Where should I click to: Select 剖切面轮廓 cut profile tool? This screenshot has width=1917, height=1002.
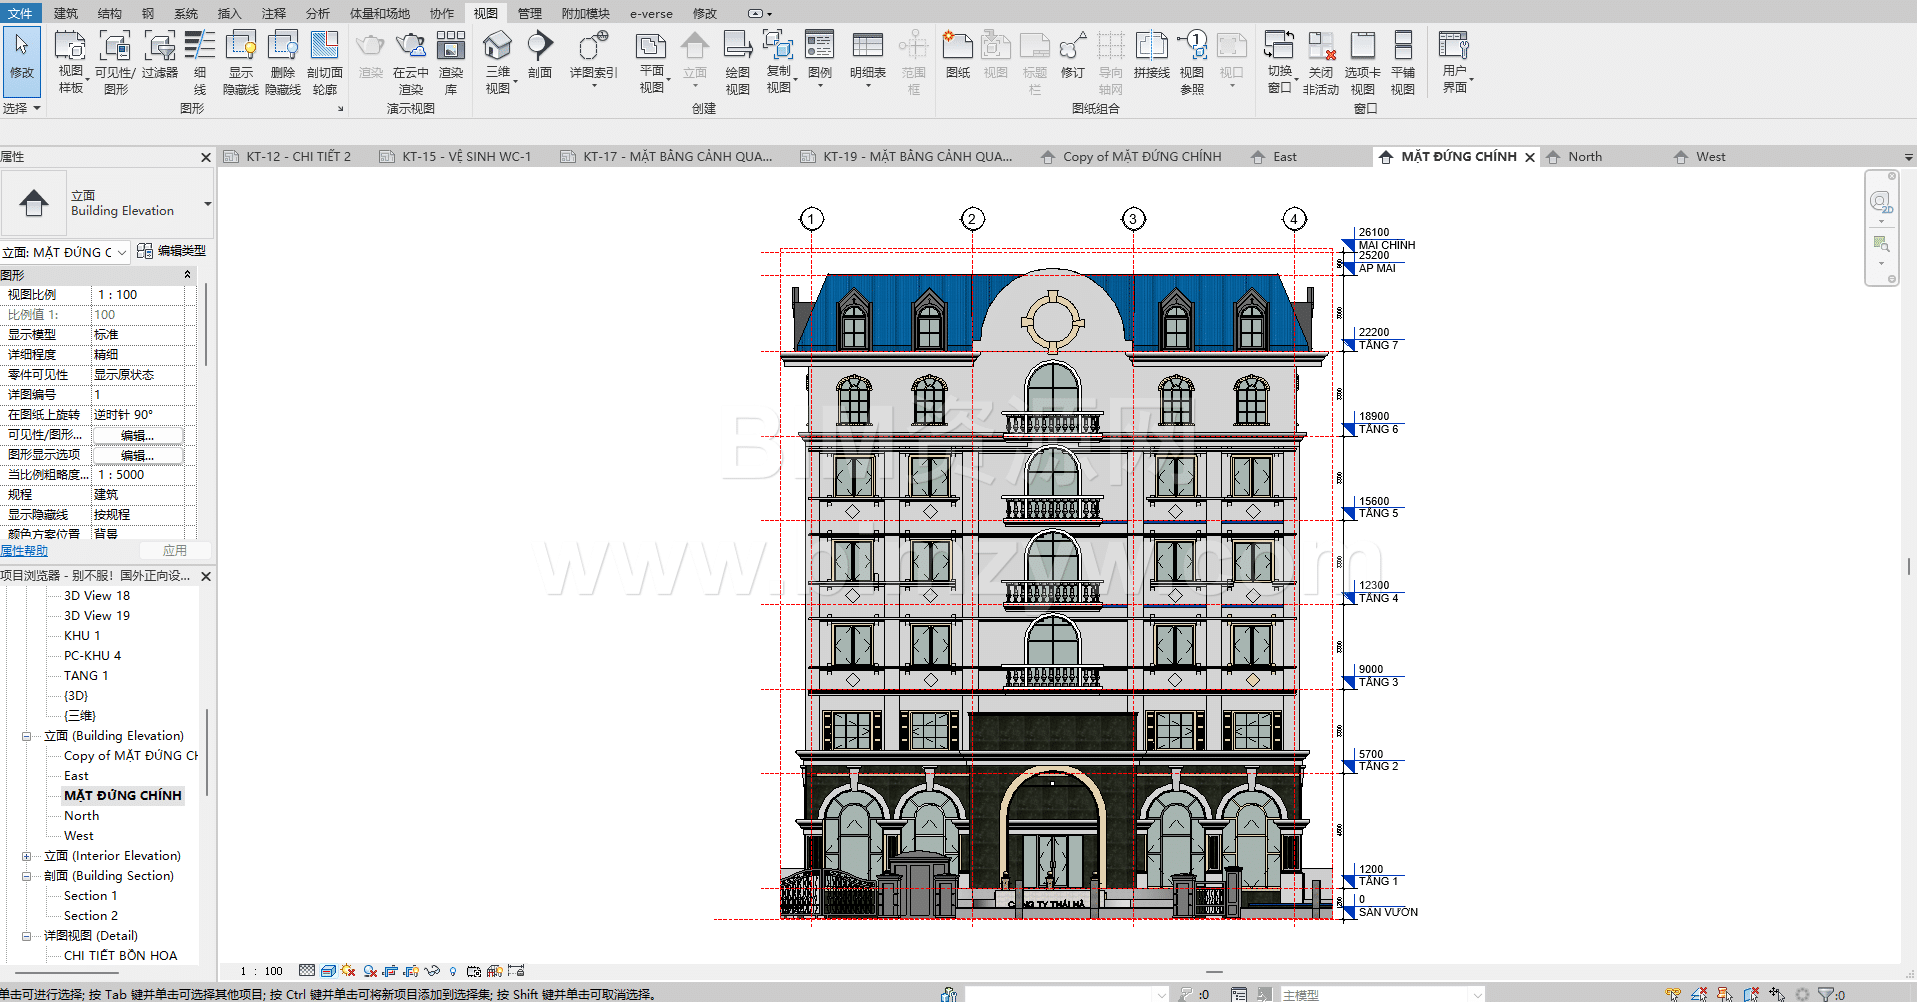click(324, 62)
